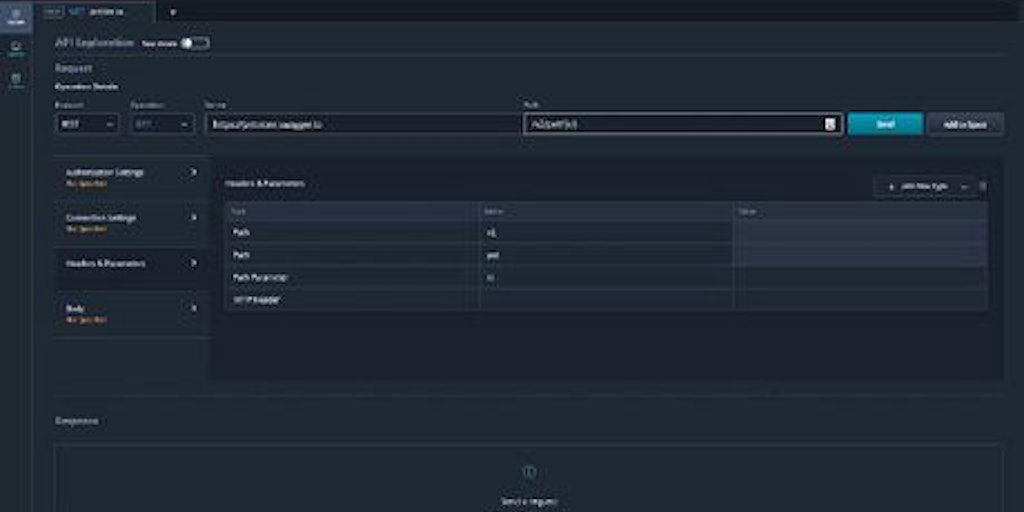Click the icon inside the Path field
This screenshot has width=1024, height=512.
[830, 124]
